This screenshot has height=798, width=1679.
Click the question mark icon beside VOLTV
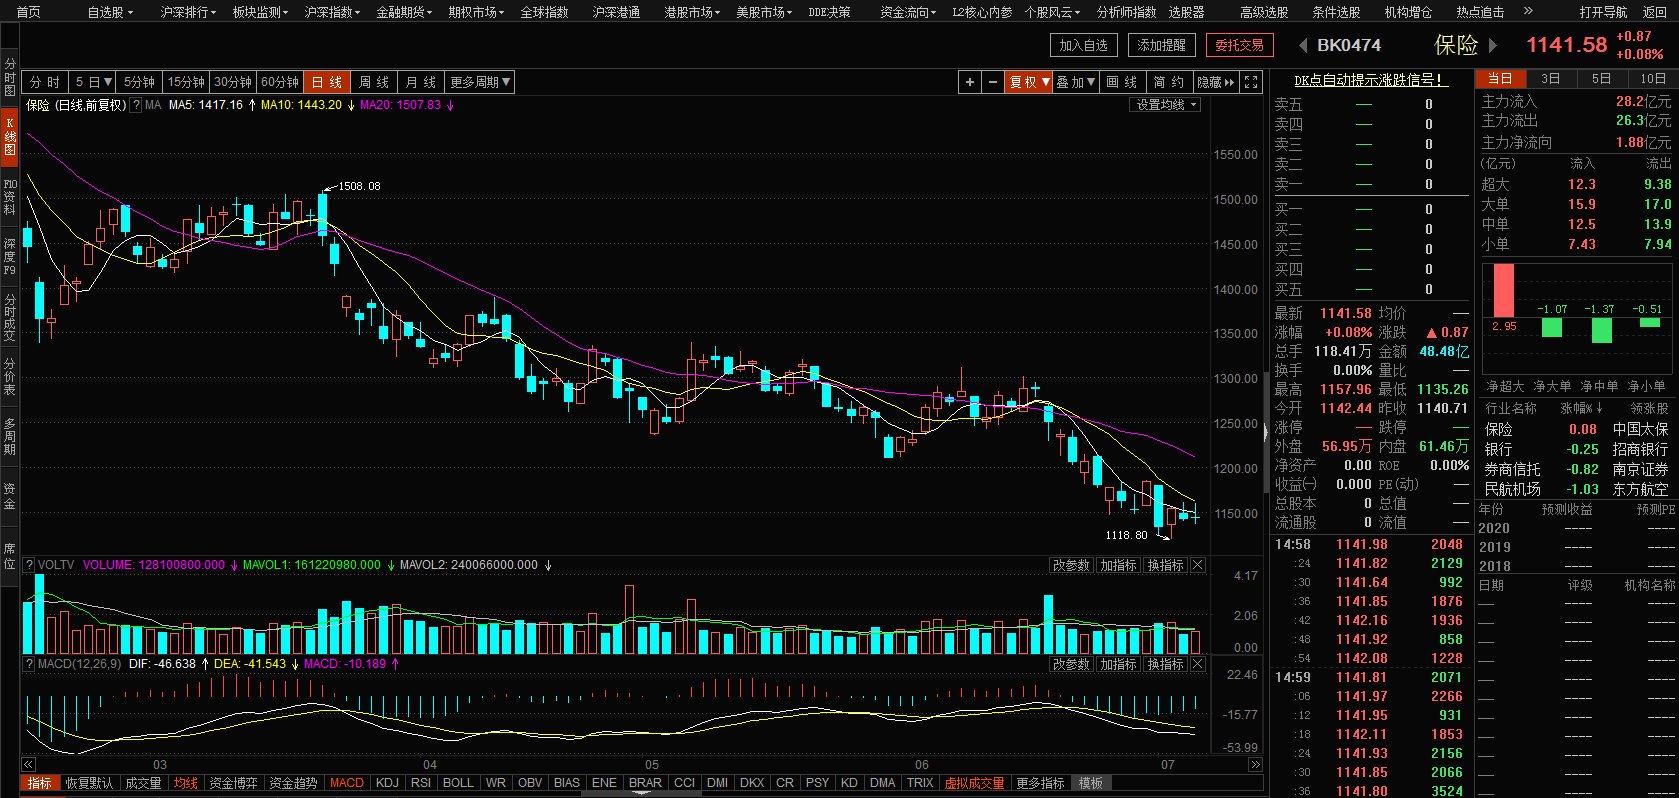(29, 565)
